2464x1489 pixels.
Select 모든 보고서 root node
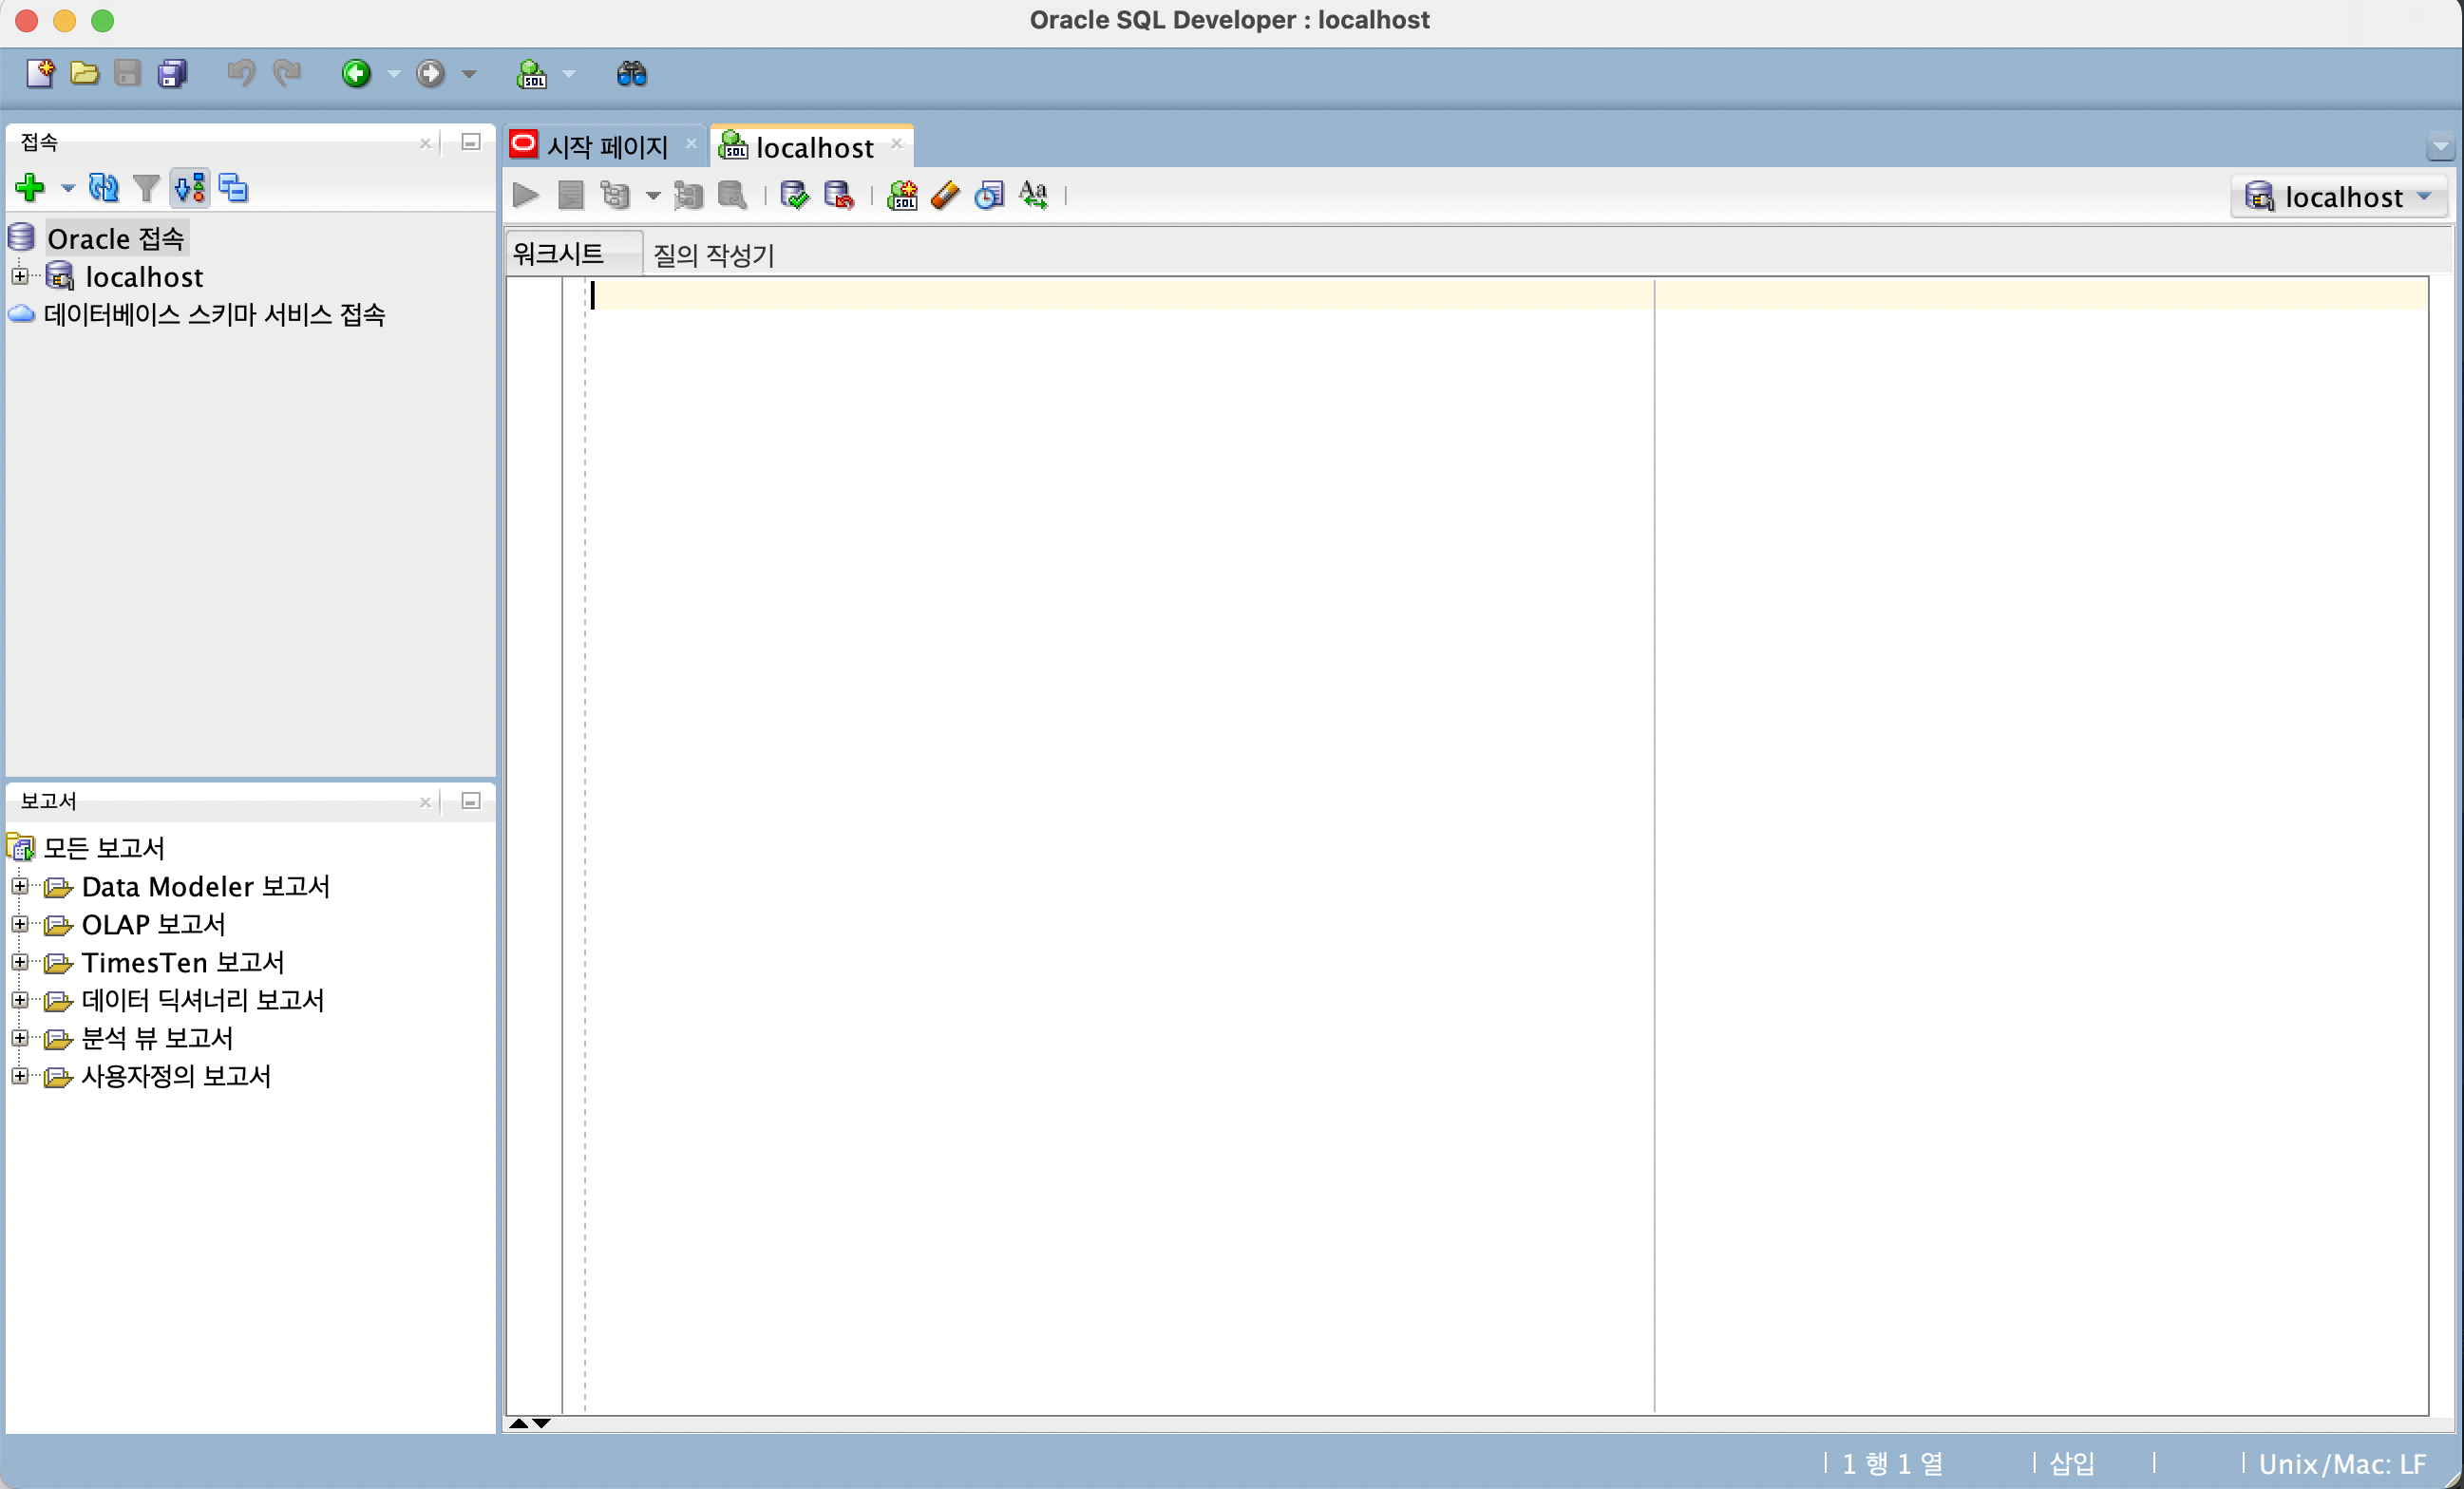click(103, 847)
